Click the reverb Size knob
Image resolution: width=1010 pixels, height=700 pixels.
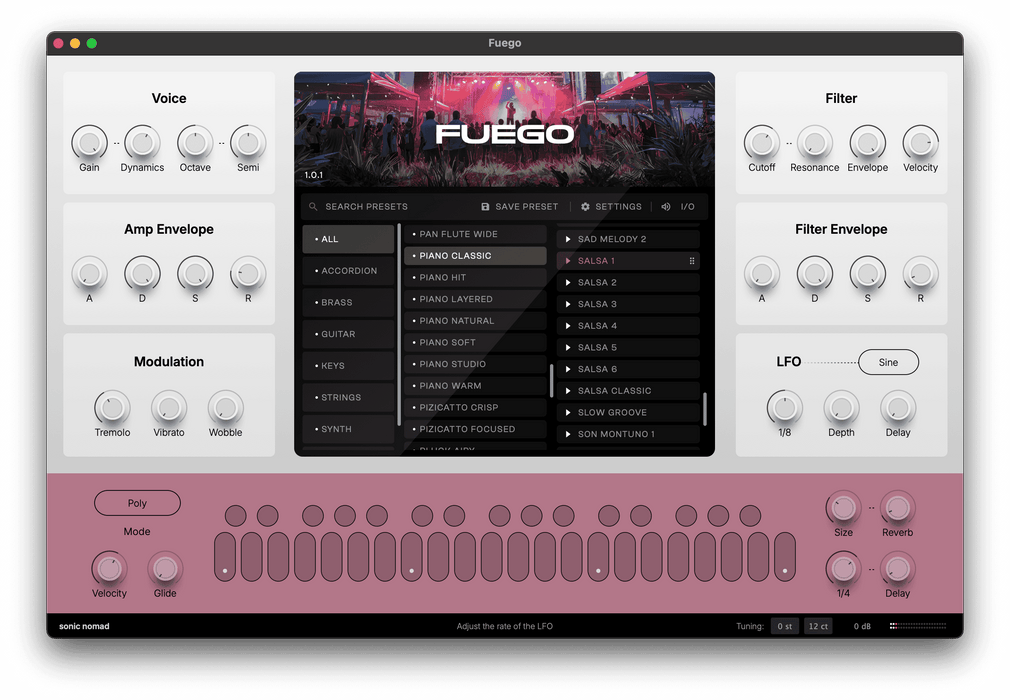(843, 507)
